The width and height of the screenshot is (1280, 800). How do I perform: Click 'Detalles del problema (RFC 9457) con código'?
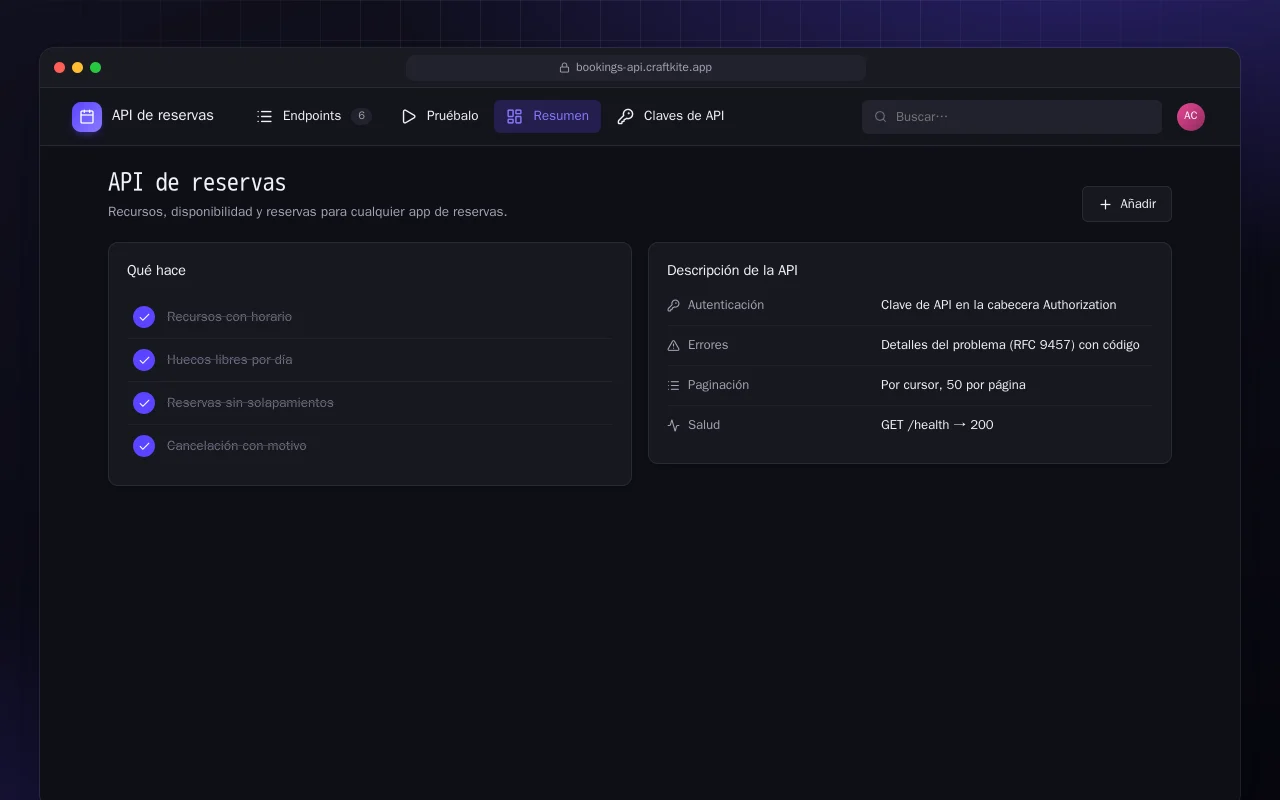pos(1010,345)
